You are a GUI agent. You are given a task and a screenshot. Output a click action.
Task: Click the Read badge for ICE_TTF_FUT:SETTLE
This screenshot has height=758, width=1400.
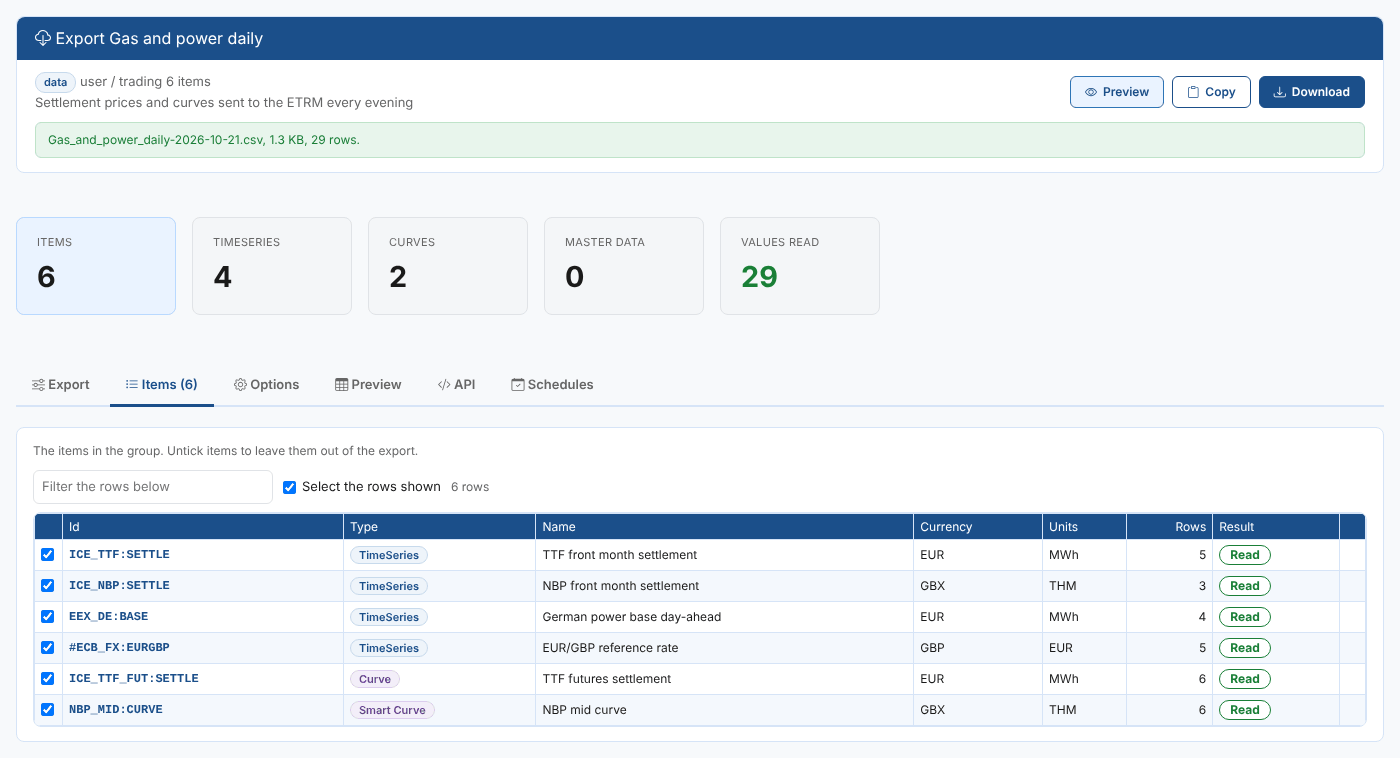click(x=1245, y=679)
